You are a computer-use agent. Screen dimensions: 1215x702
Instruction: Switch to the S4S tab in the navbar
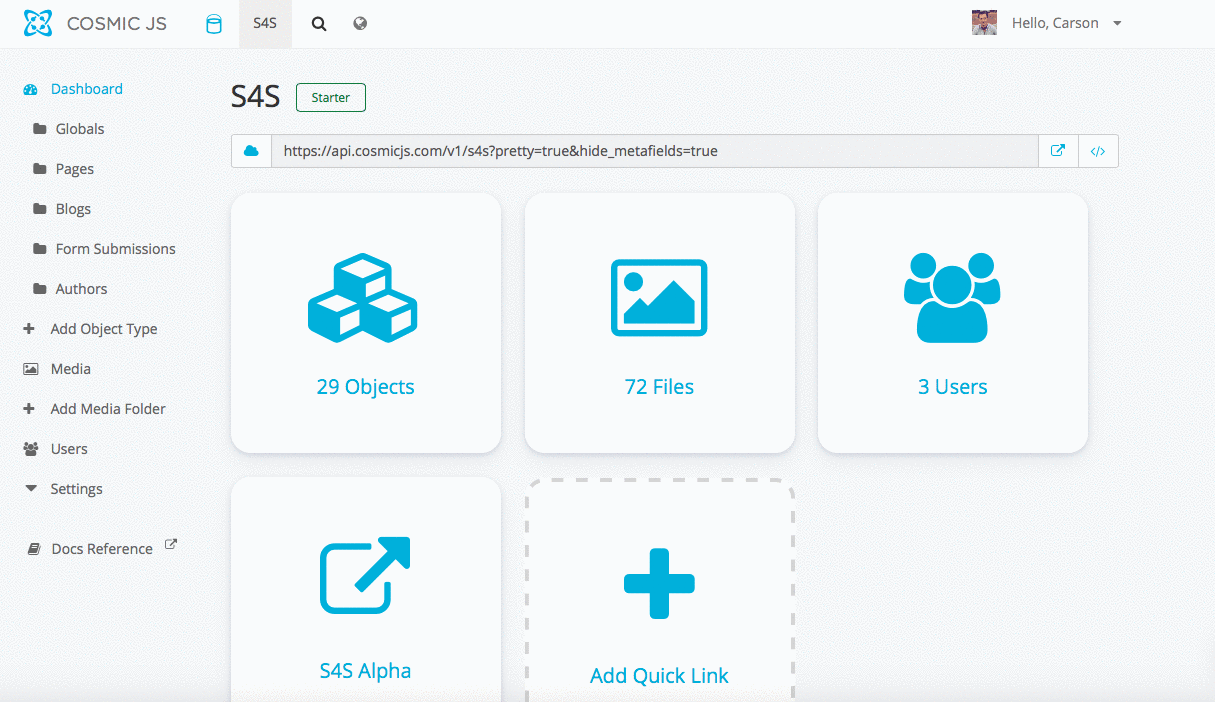[x=265, y=23]
